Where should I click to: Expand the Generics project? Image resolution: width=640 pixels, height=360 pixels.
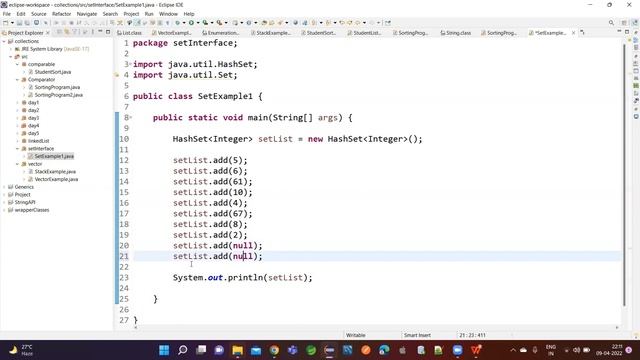coord(4,187)
